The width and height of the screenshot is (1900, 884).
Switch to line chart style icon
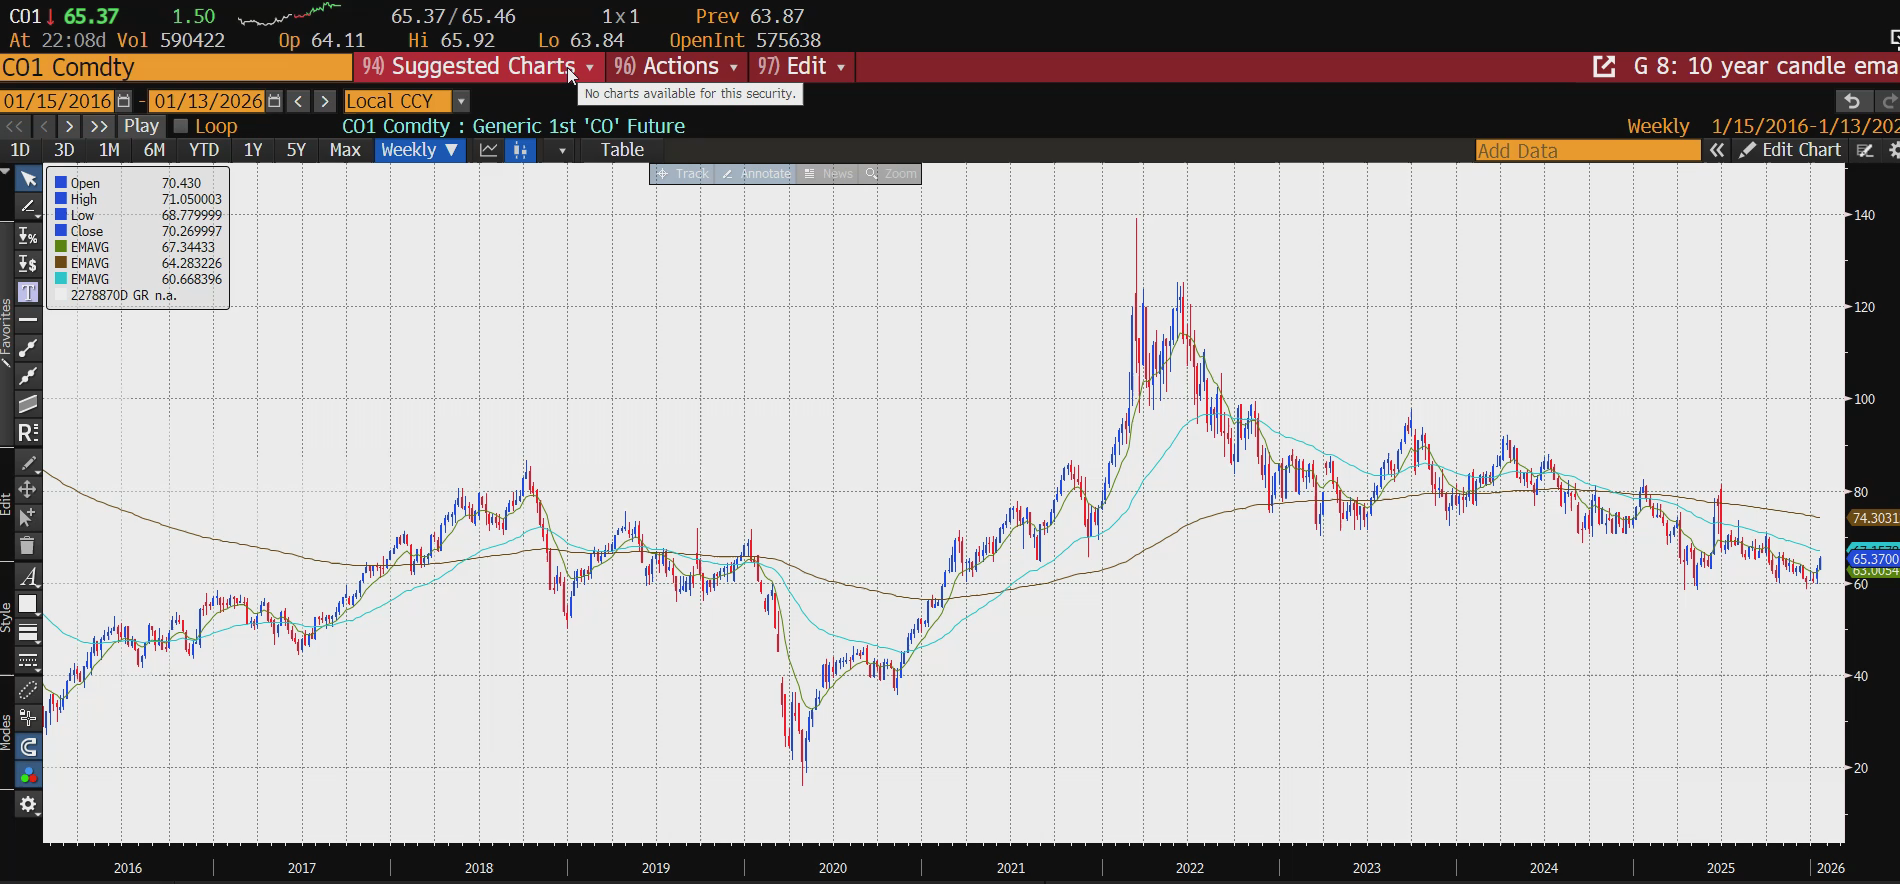coord(489,150)
